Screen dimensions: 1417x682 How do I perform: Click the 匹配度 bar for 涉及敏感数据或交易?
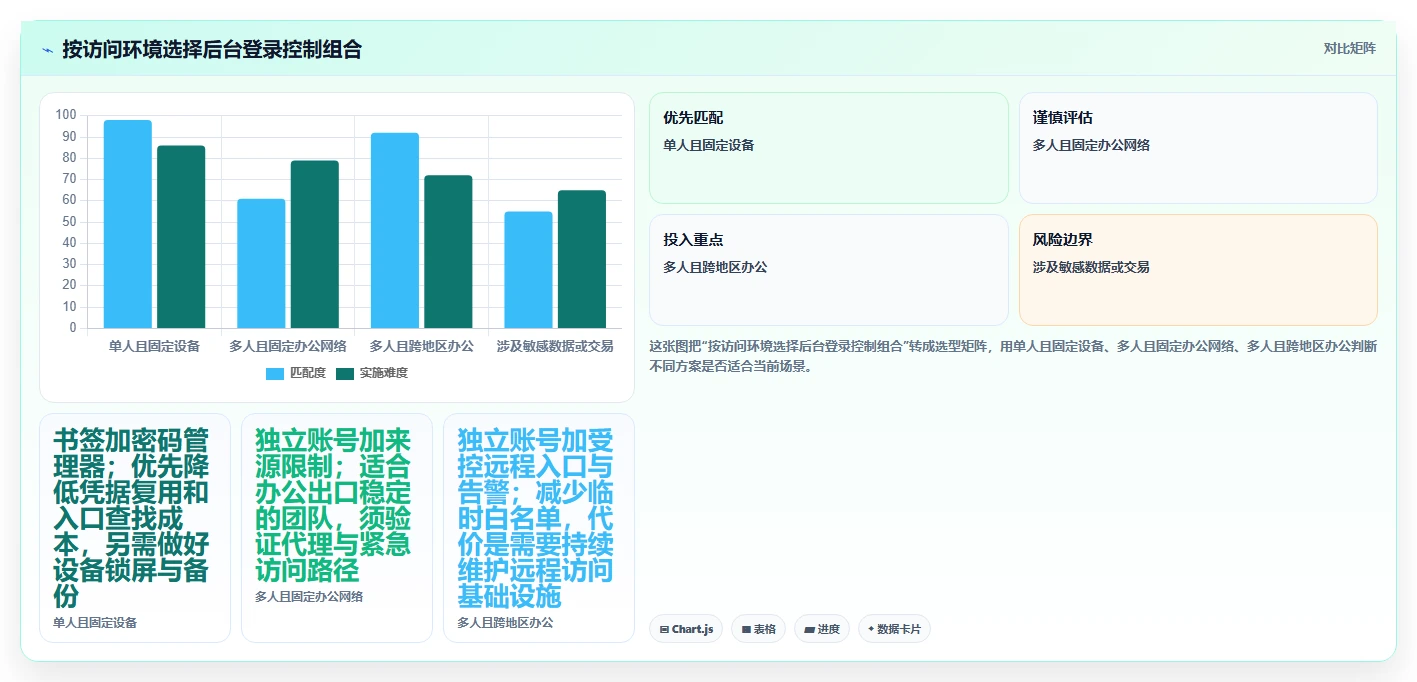tap(528, 270)
